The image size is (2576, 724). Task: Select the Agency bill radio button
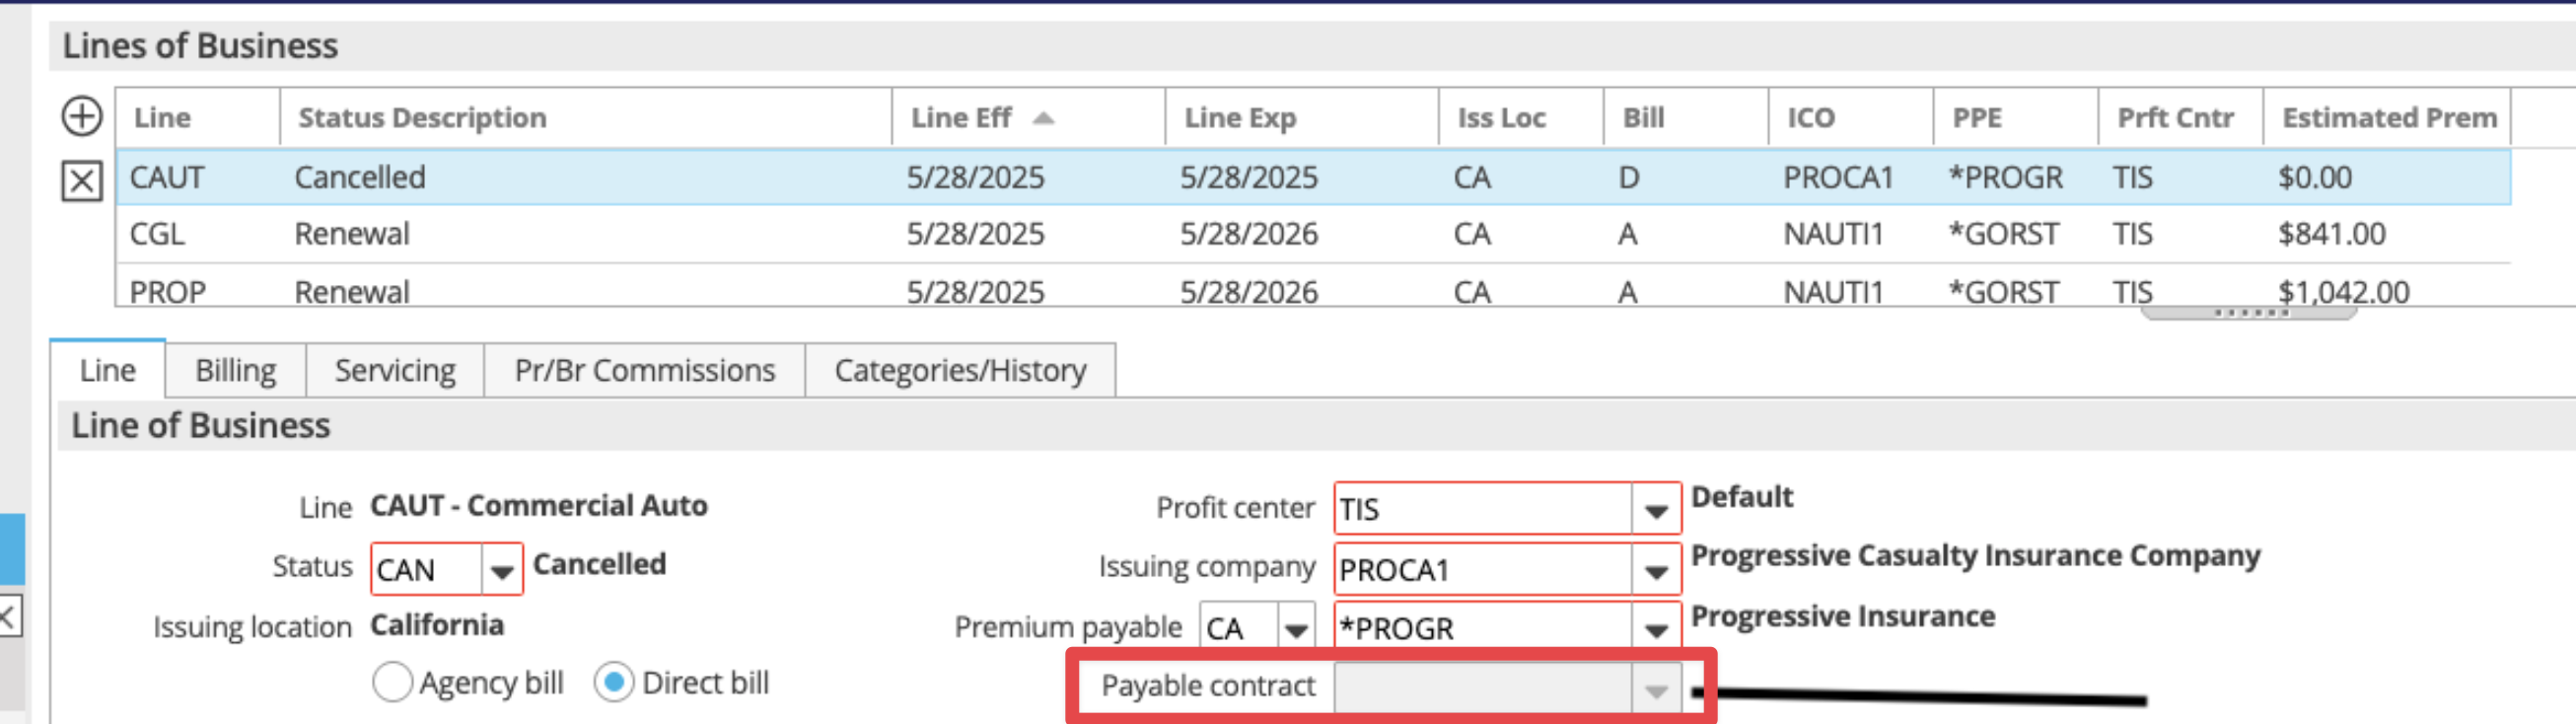[x=392, y=683]
